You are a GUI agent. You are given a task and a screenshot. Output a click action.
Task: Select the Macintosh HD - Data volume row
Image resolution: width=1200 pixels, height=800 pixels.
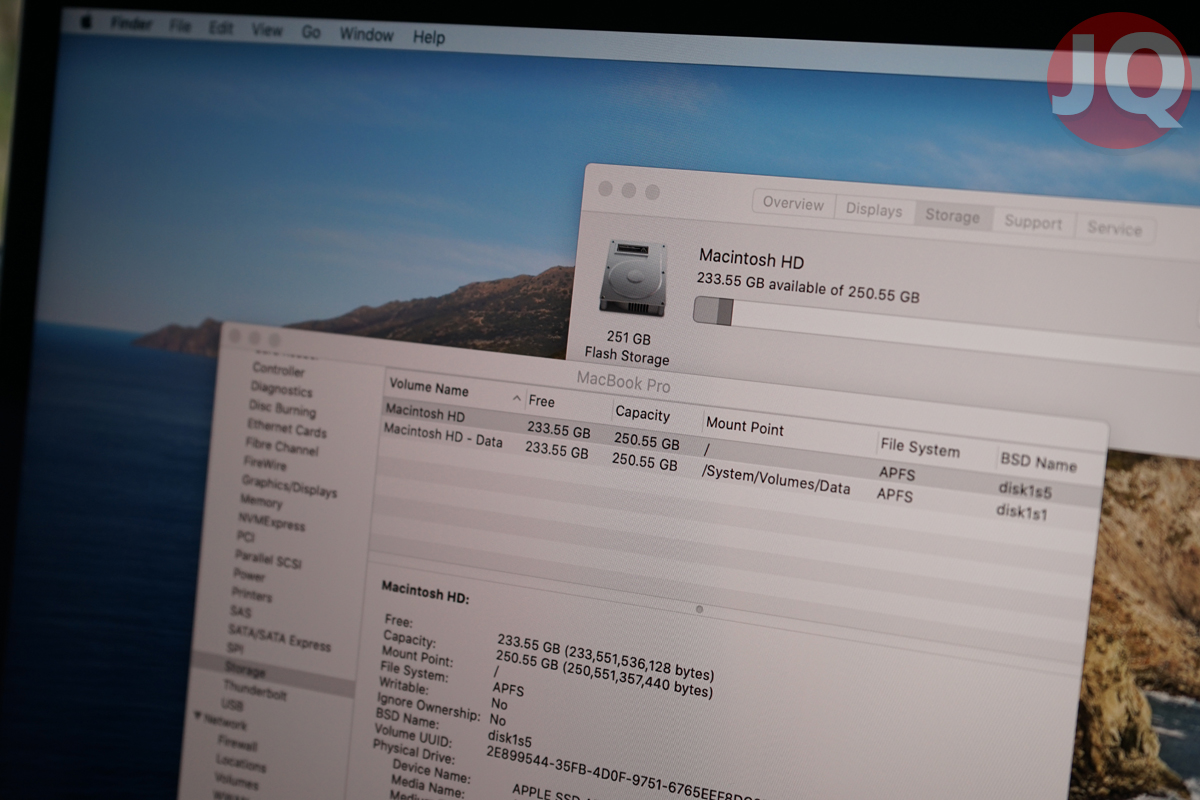[x=738, y=472]
